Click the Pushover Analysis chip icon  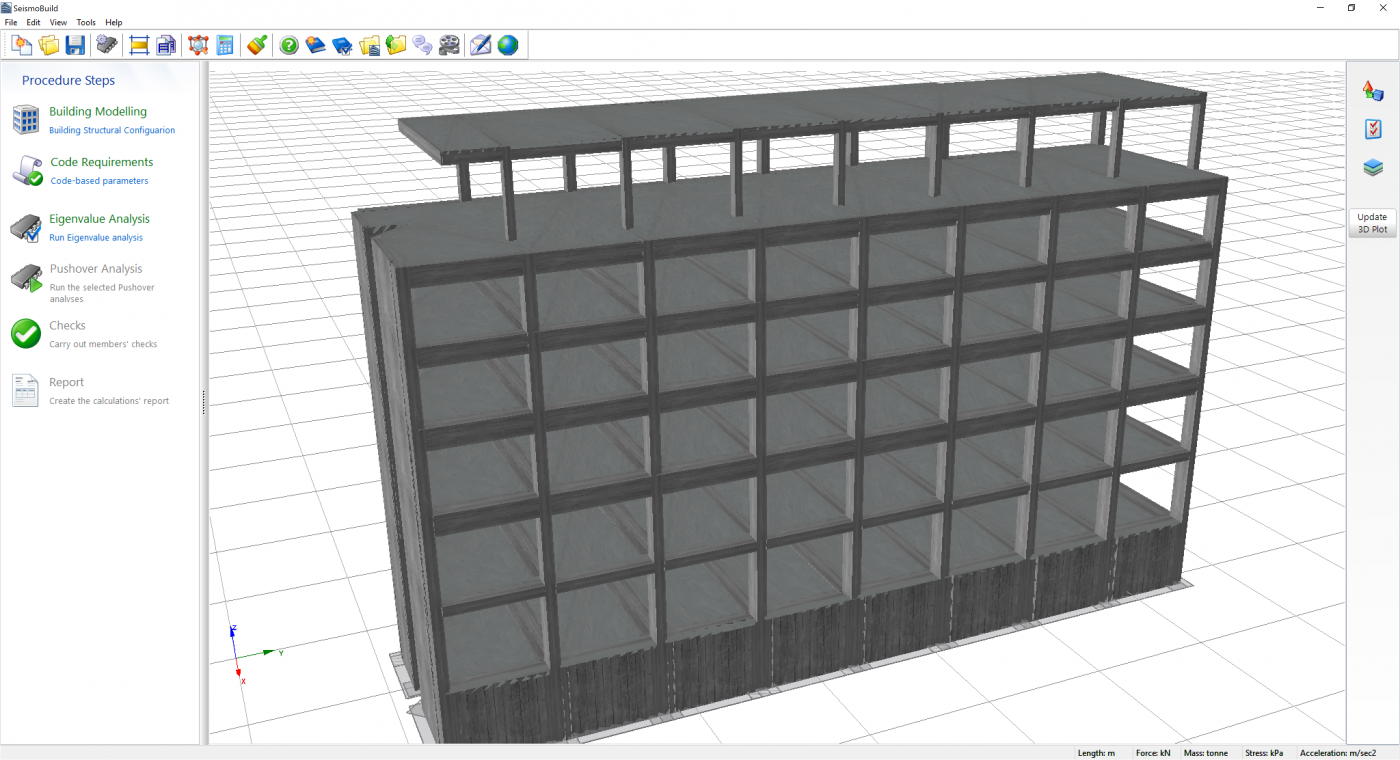pos(25,278)
